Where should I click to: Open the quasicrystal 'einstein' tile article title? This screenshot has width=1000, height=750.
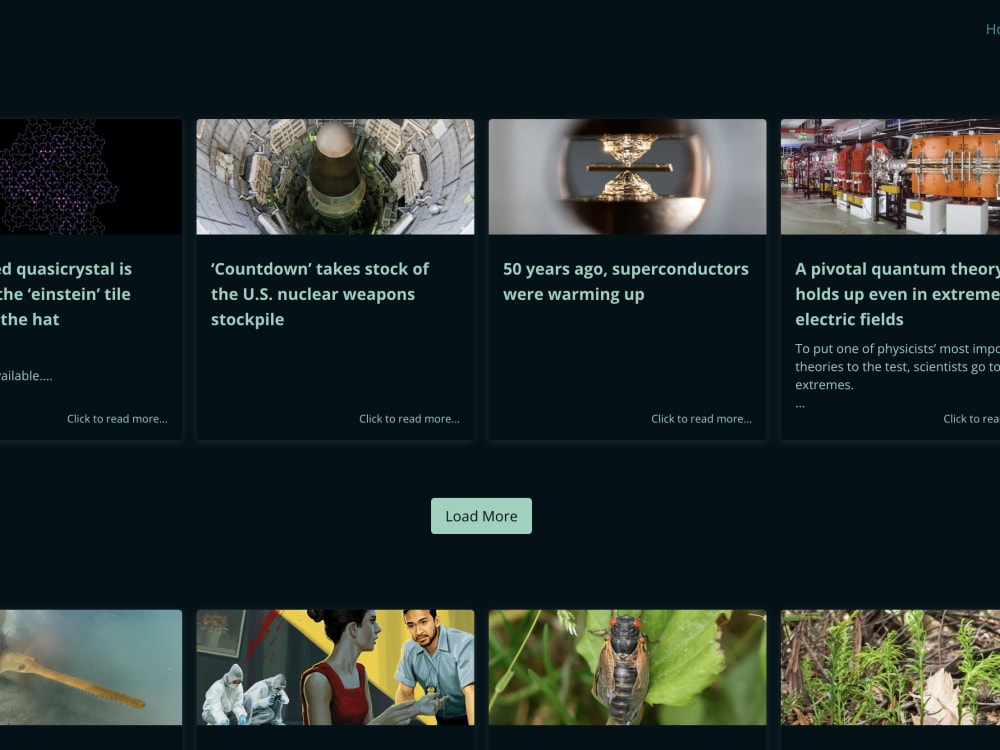[66, 294]
